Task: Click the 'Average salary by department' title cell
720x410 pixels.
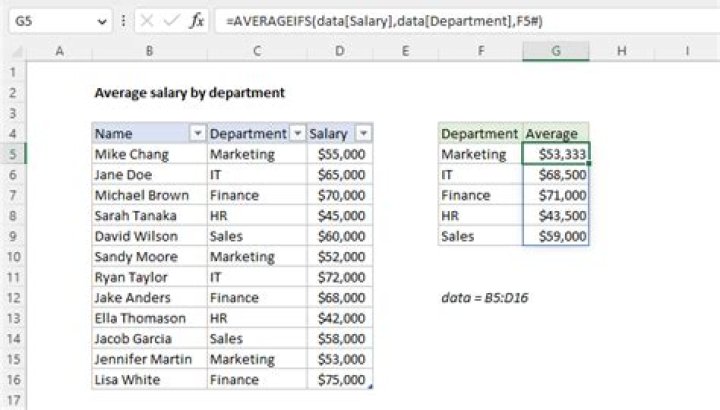Action: coord(189,92)
